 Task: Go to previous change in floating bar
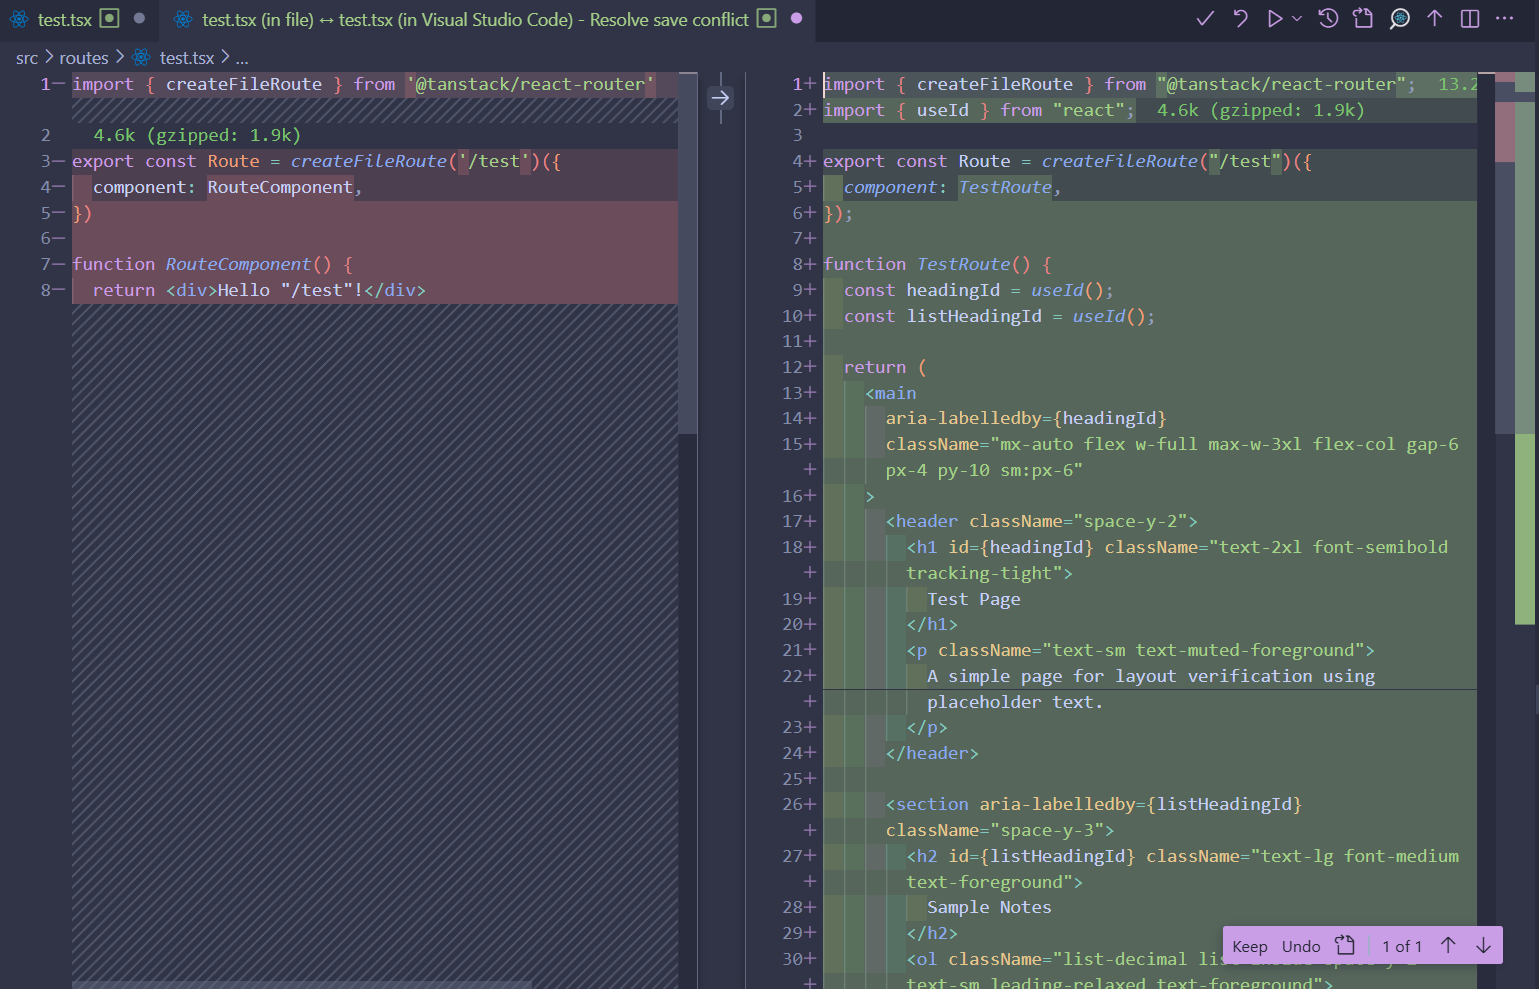click(1448, 946)
